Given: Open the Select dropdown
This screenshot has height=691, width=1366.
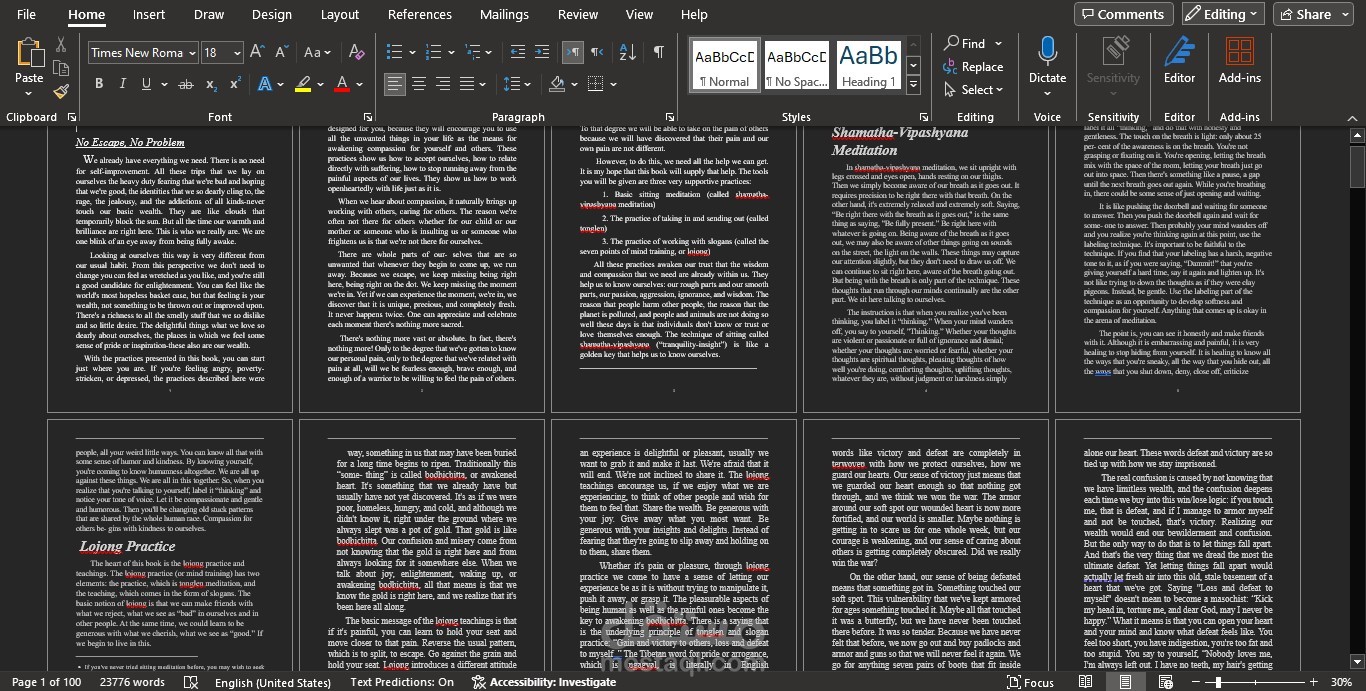Looking at the screenshot, I should (x=973, y=89).
